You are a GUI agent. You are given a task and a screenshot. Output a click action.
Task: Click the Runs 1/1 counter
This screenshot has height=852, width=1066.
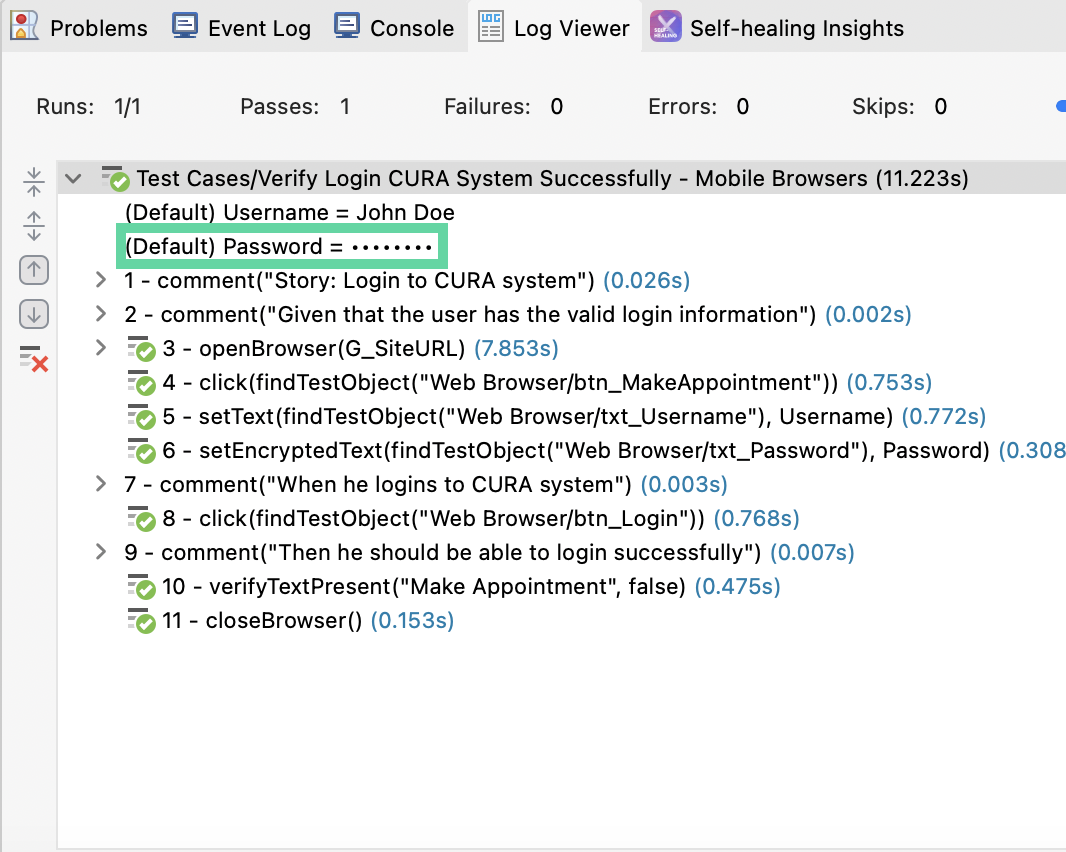point(88,107)
